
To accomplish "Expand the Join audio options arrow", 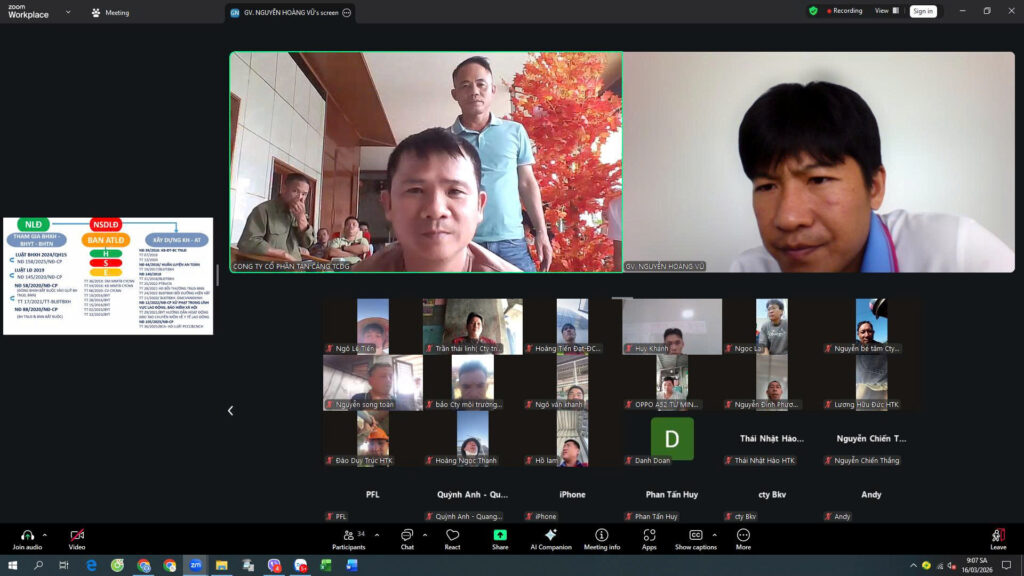I will click(x=45, y=535).
